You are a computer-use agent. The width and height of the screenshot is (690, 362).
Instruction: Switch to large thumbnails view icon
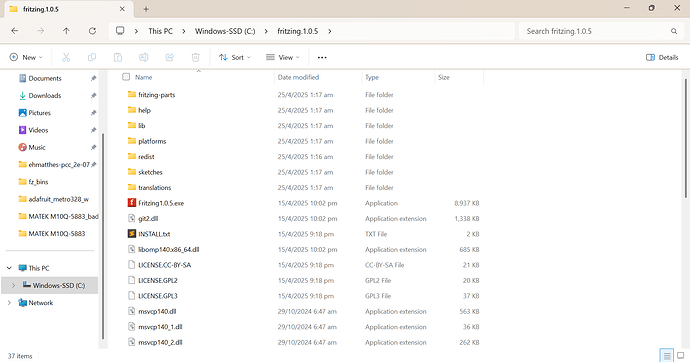click(680, 355)
